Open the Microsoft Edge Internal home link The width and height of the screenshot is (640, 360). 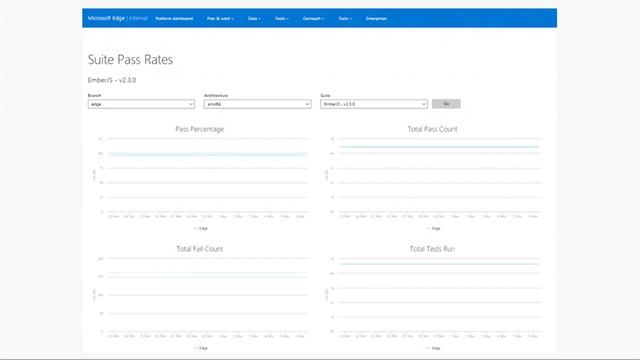118,18
